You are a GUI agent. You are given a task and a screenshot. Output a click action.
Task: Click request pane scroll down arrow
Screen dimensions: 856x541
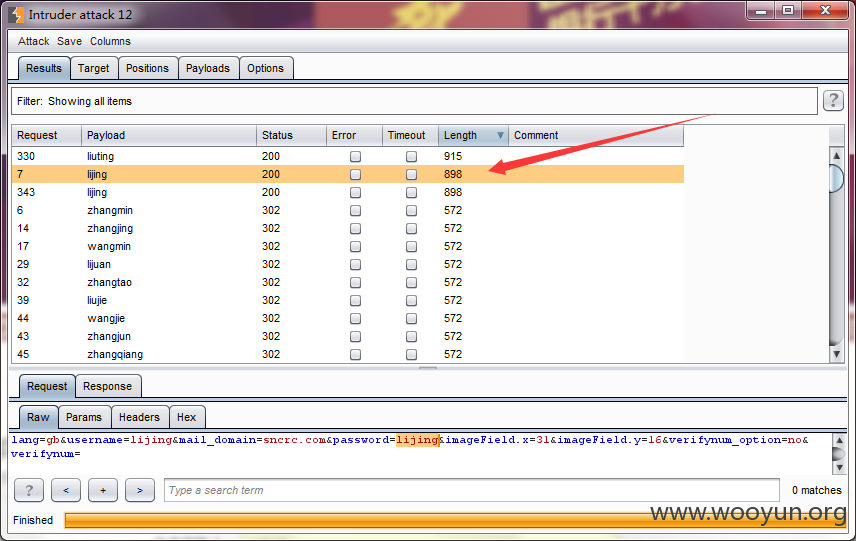840,468
